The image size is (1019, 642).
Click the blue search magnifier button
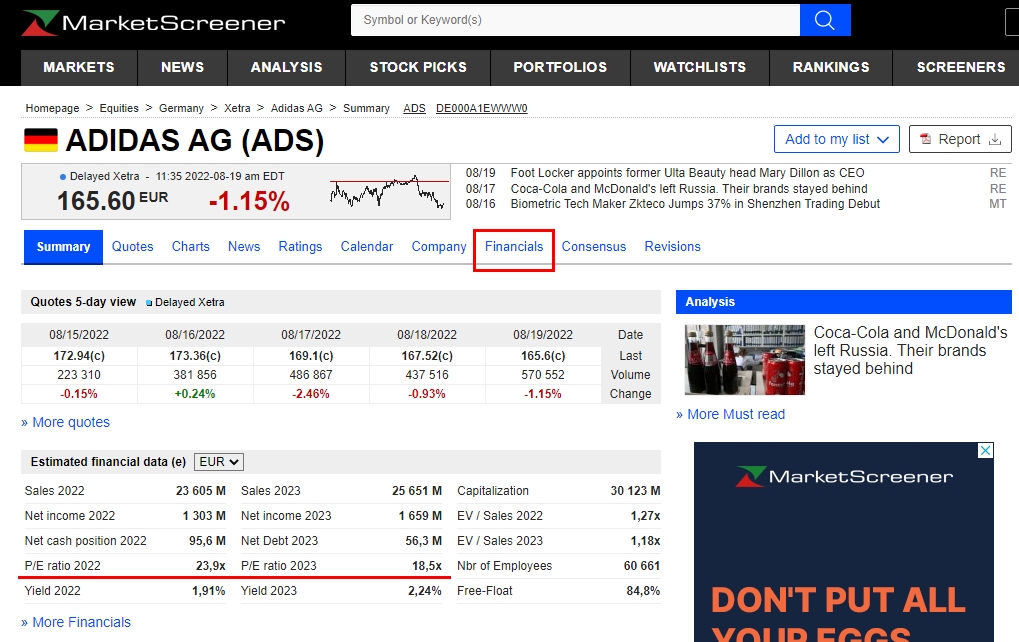[x=825, y=20]
